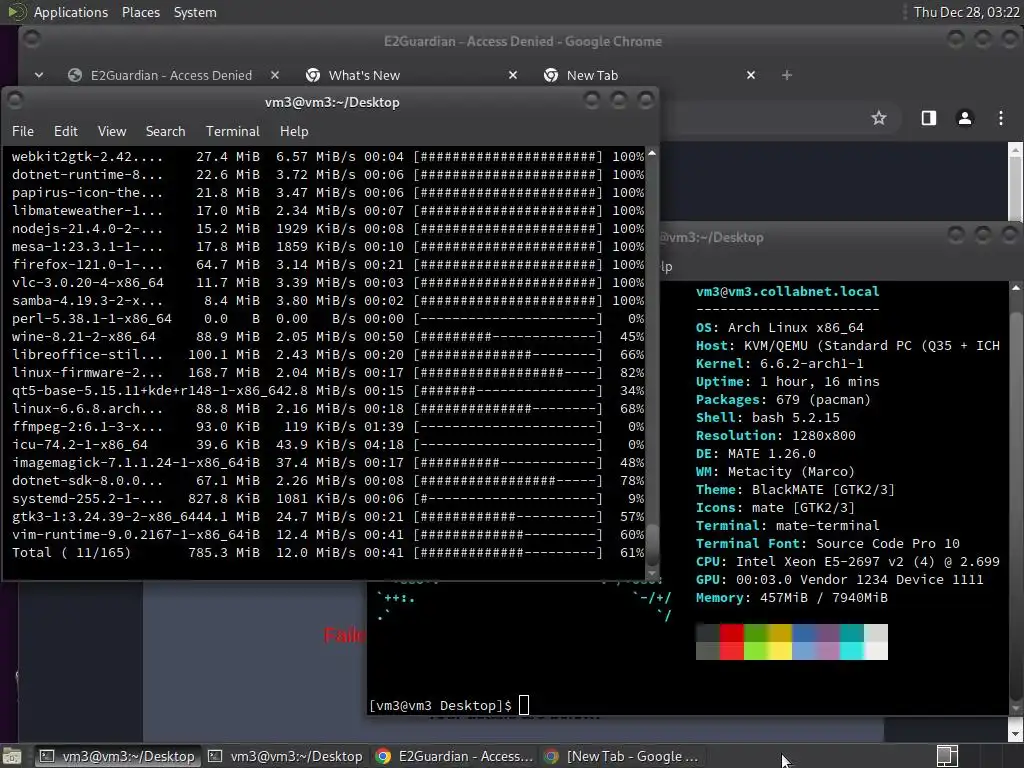
Task: Activate New Tab - Google taskbar button
Action: point(622,756)
